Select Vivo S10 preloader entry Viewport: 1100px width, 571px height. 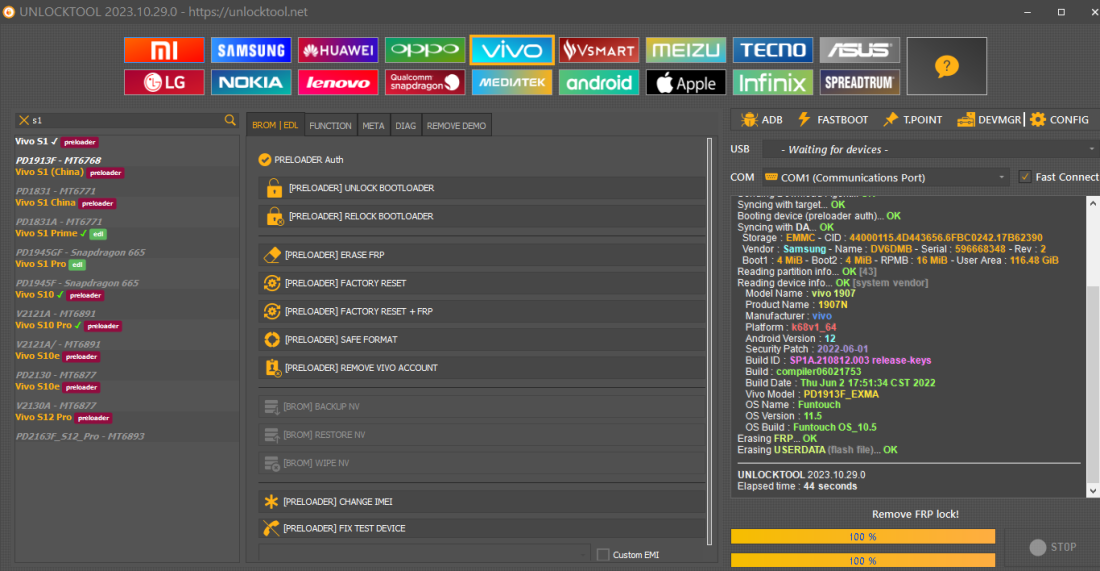pos(60,295)
